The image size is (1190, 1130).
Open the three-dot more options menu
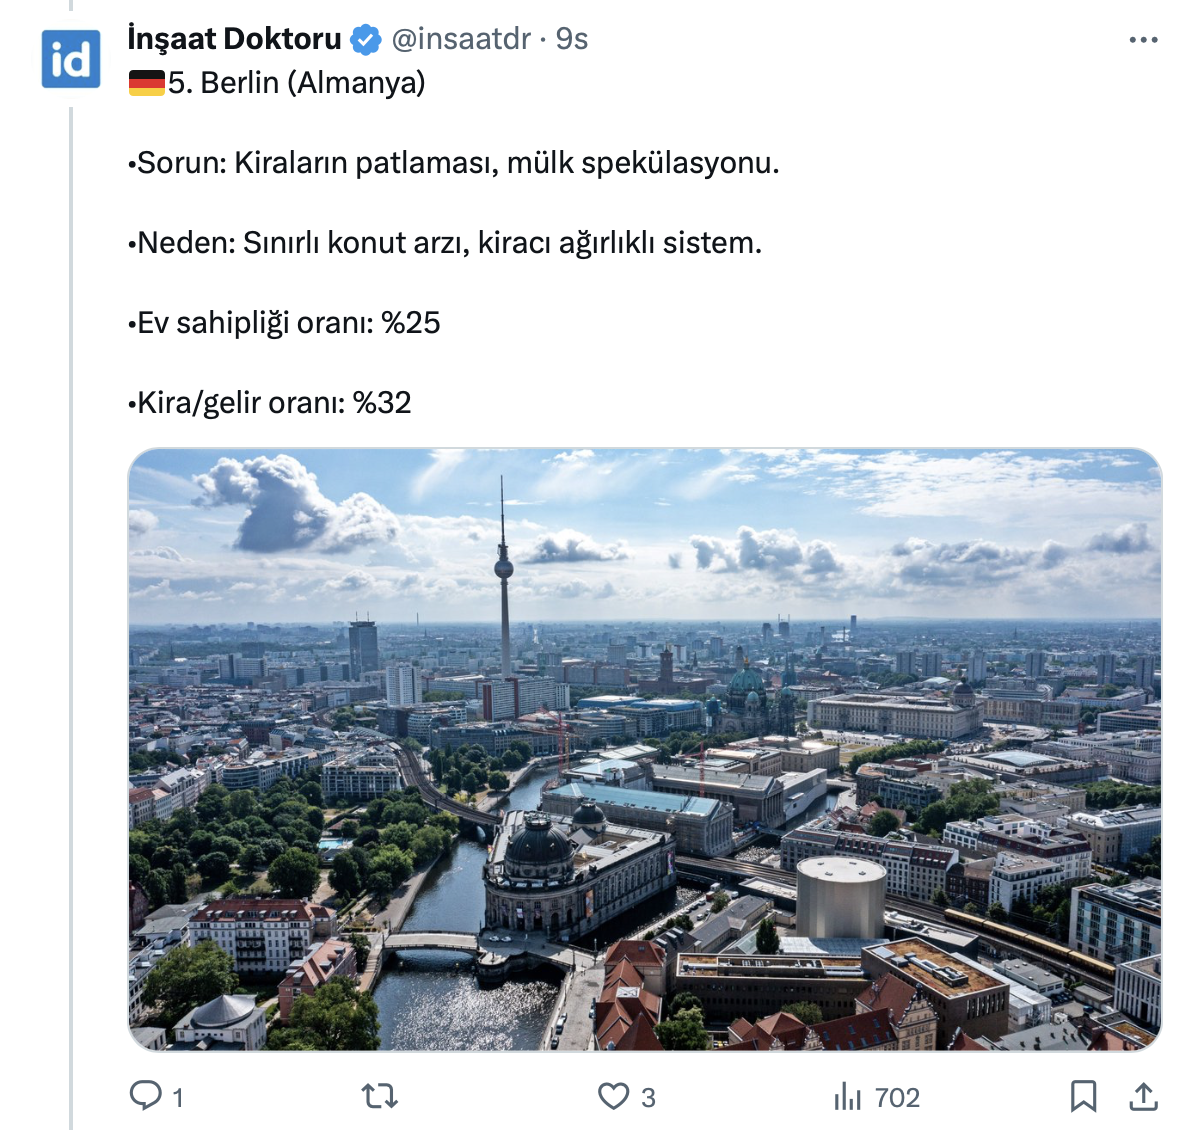pyautogui.click(x=1143, y=40)
